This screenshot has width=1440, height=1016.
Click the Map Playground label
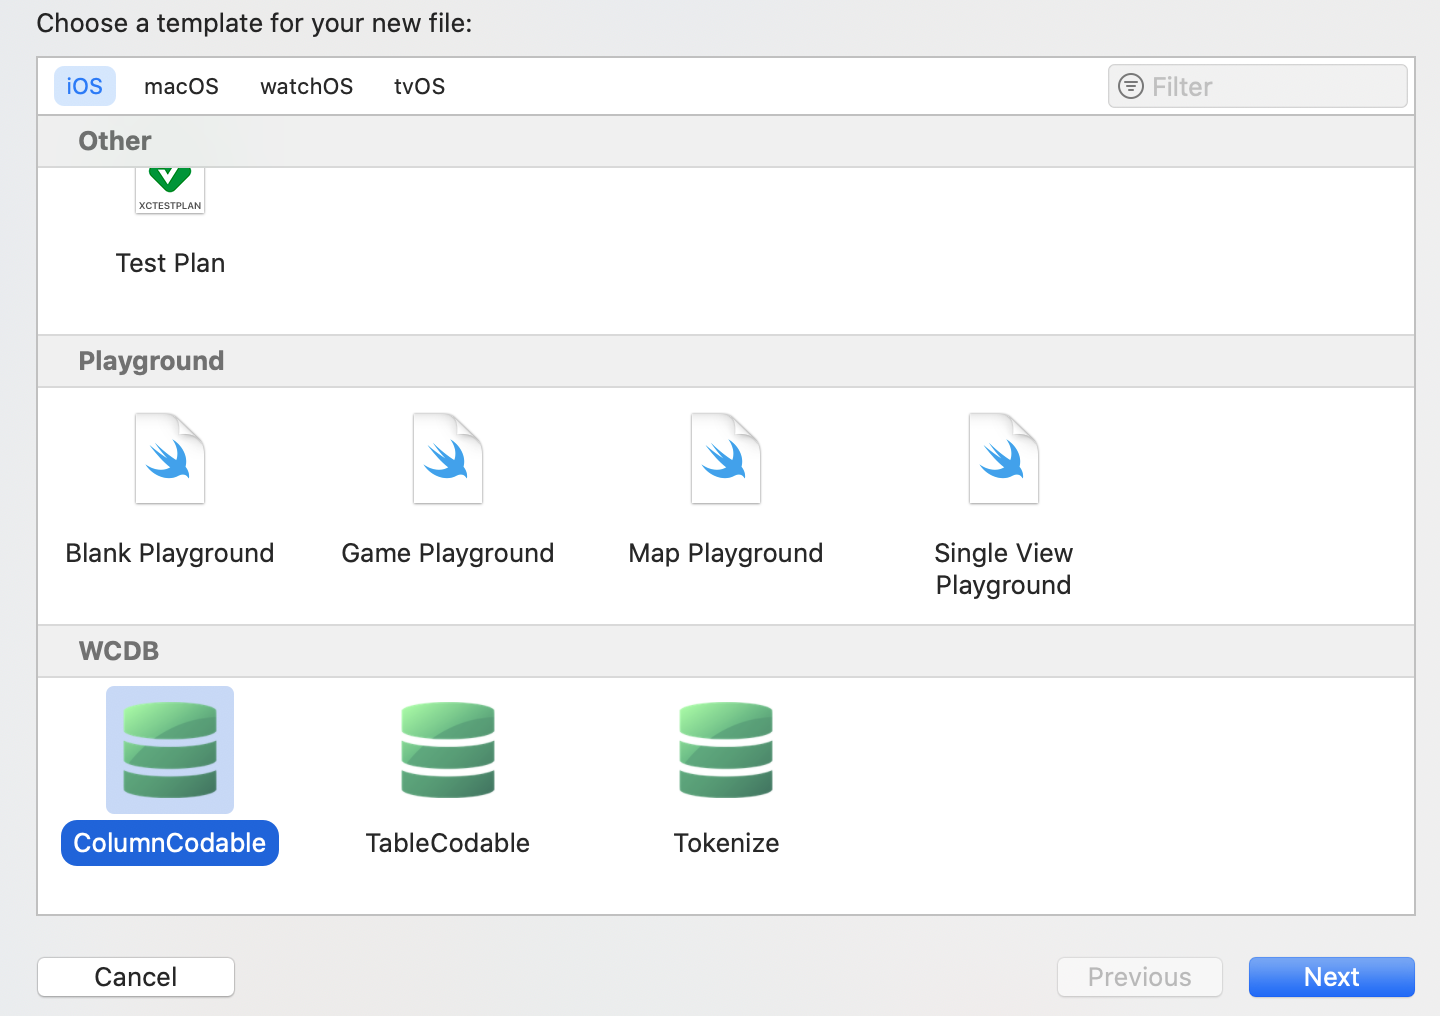coord(726,553)
